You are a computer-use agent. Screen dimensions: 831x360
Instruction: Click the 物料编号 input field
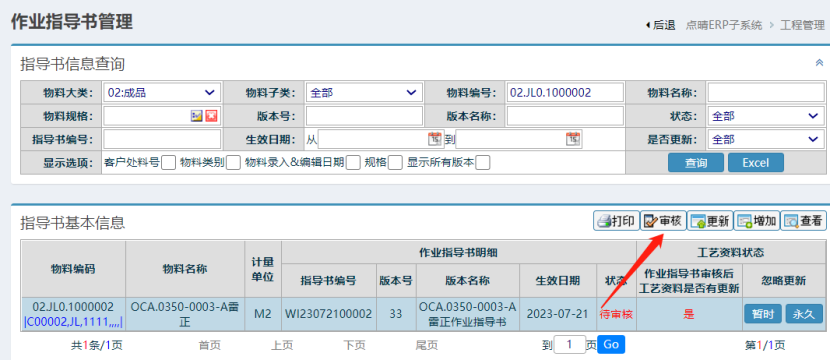point(565,93)
